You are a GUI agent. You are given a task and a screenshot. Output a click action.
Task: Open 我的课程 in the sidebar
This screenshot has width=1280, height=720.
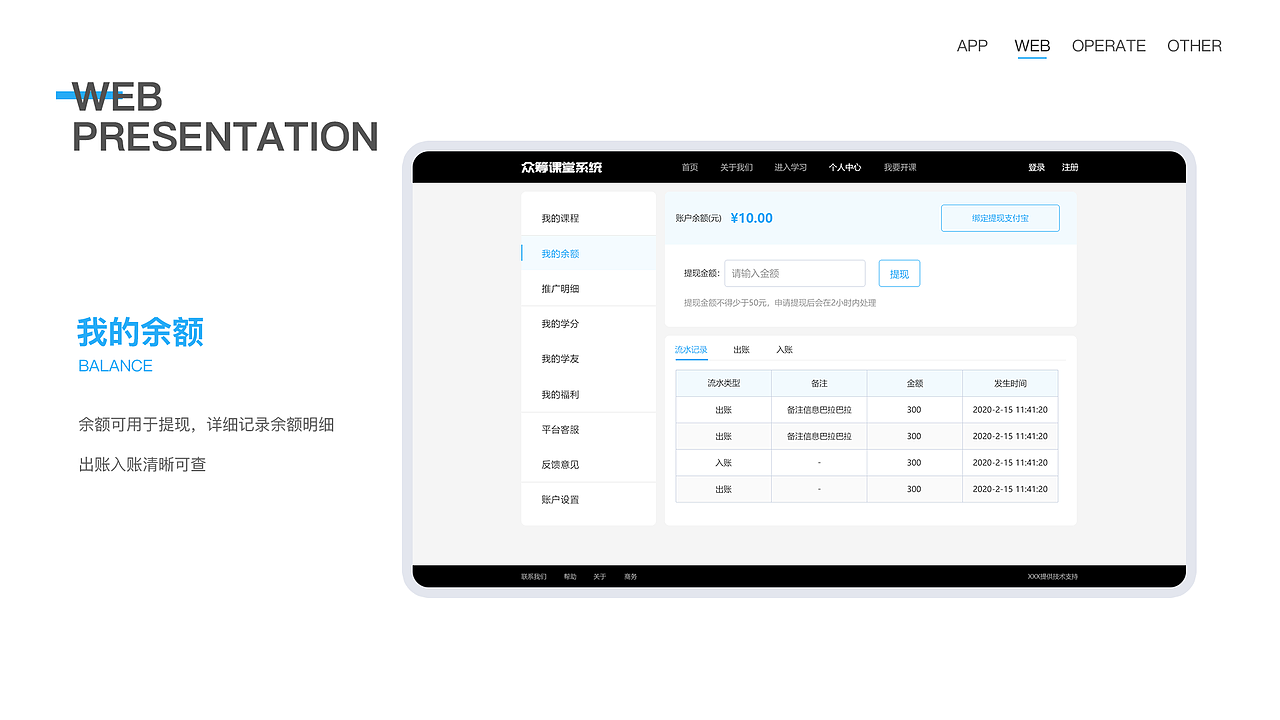588,218
